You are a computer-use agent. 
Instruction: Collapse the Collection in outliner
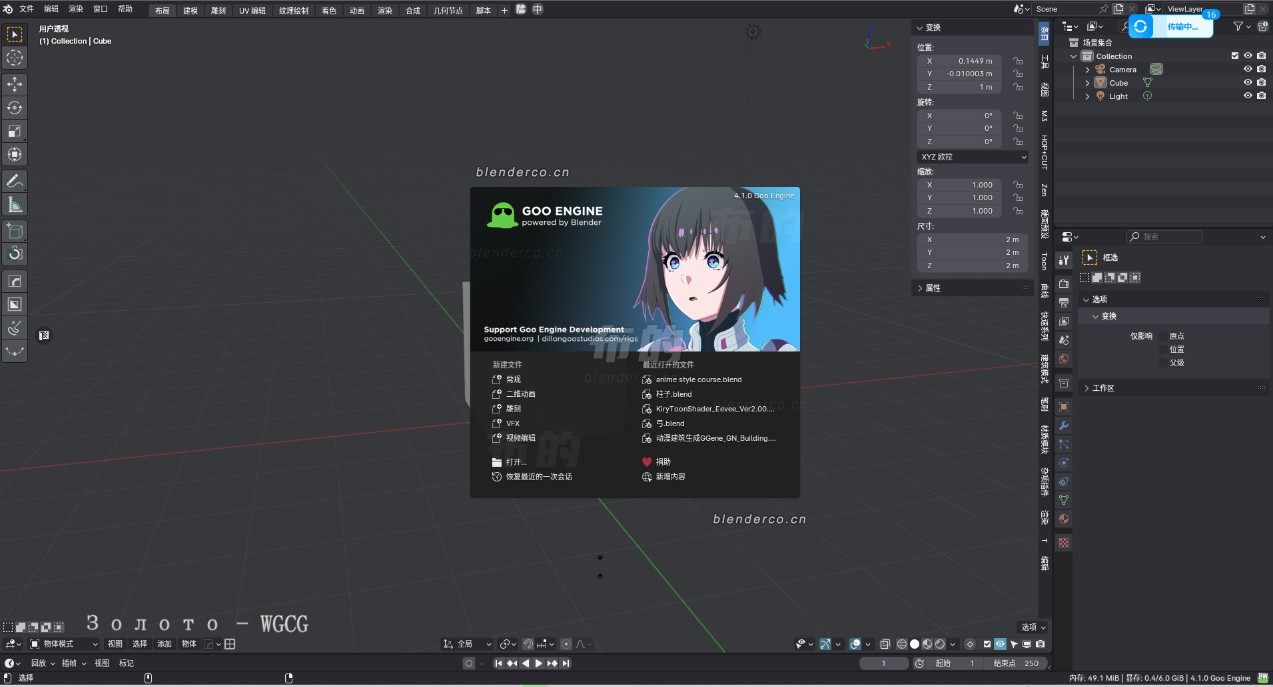coord(1075,56)
